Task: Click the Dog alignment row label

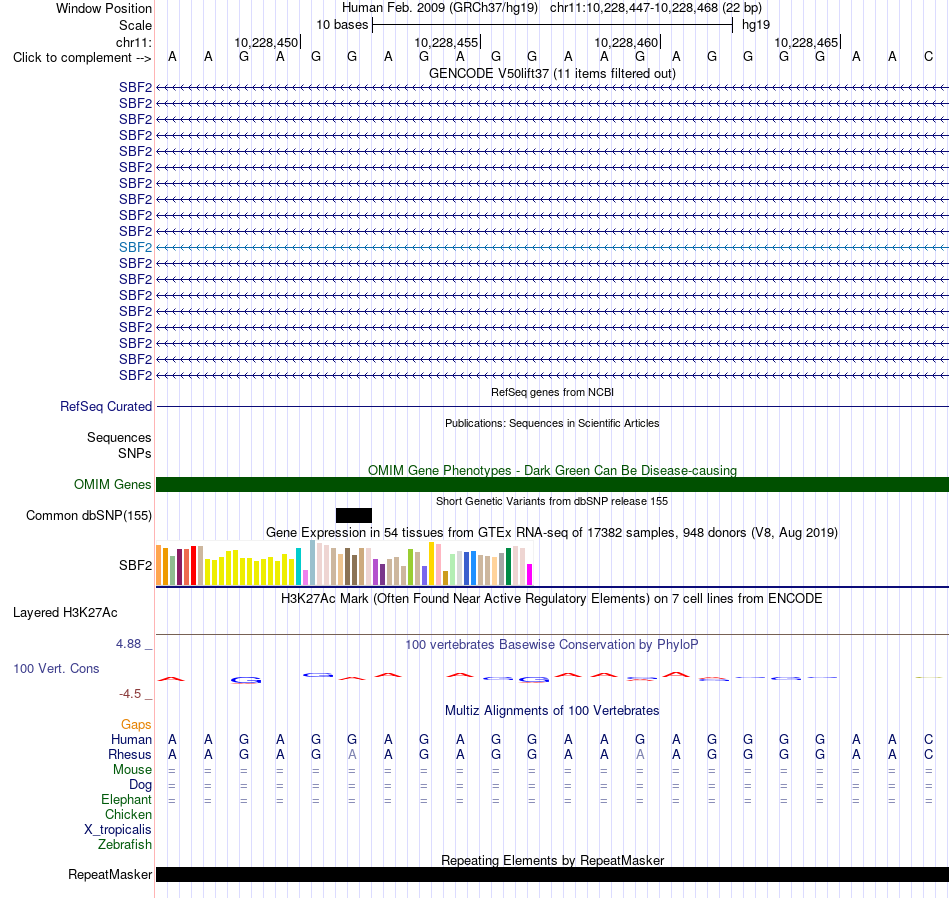Action: [140, 785]
